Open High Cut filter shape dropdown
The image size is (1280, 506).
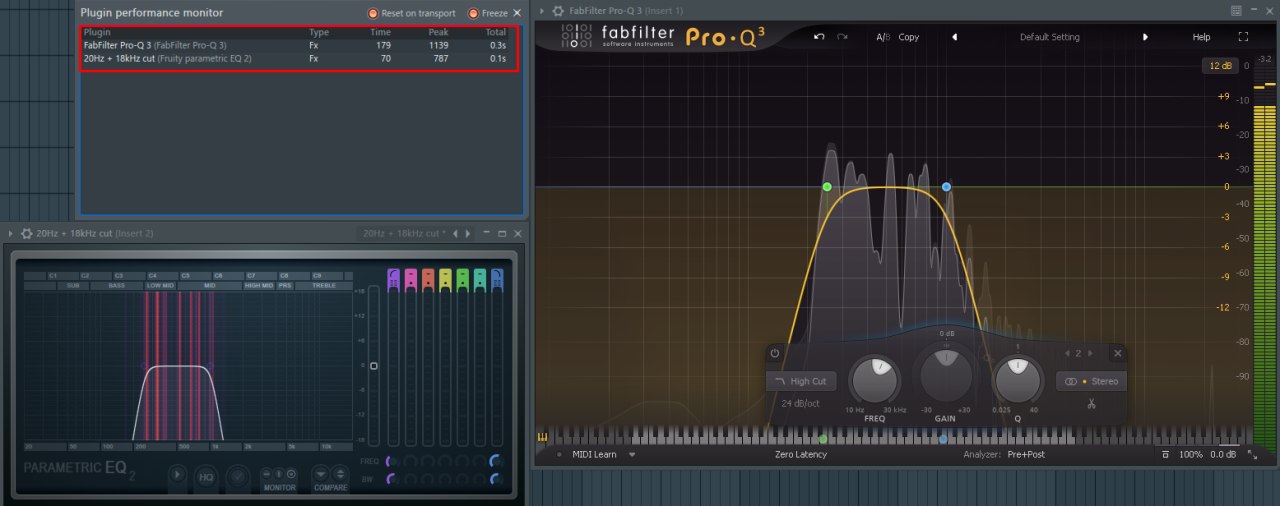802,381
